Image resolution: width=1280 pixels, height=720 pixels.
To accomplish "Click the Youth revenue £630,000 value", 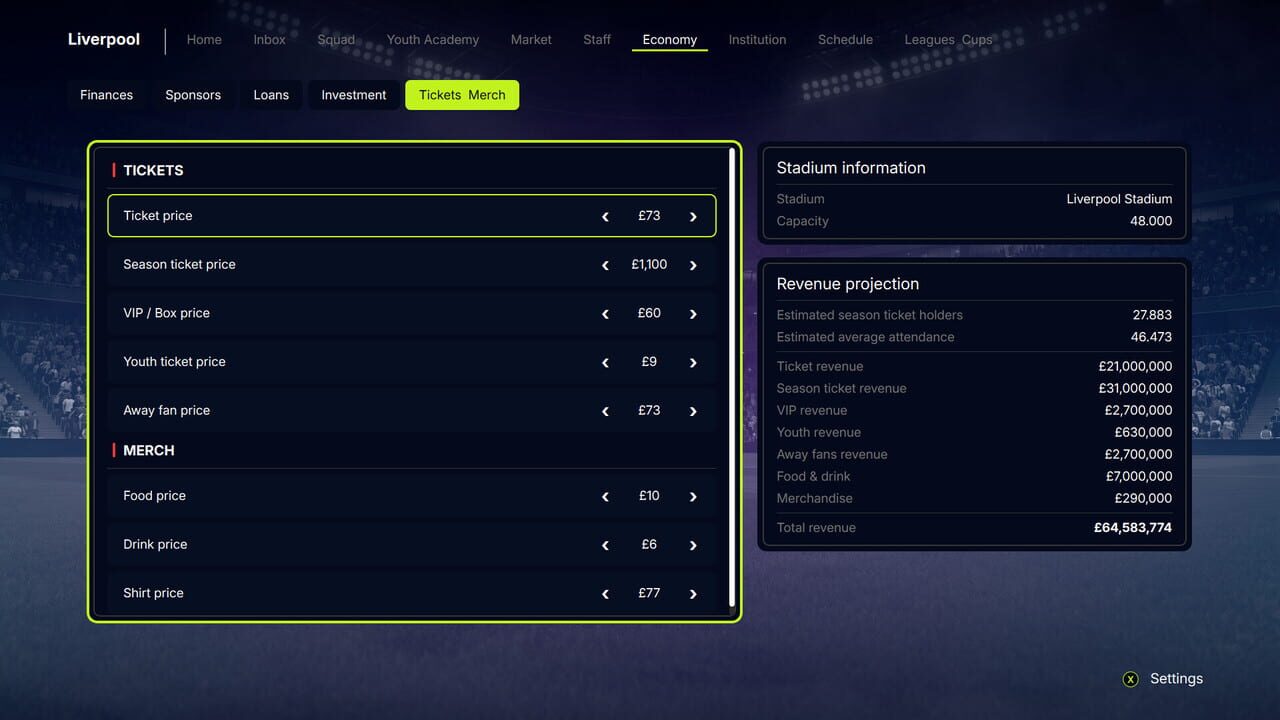I will 1143,432.
